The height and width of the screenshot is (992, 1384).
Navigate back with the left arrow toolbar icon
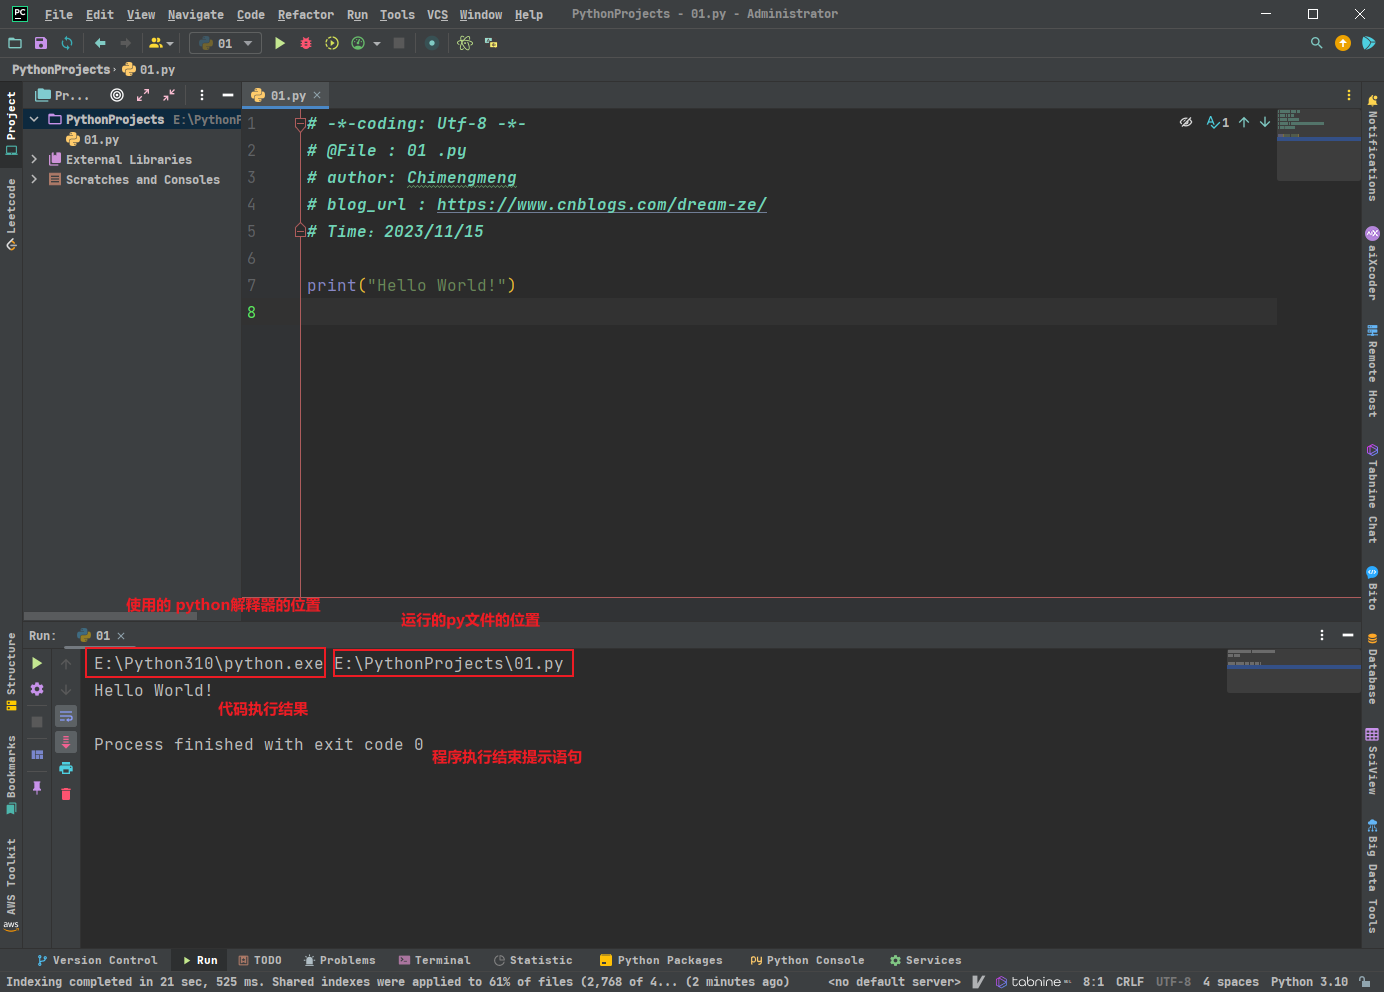(x=100, y=43)
